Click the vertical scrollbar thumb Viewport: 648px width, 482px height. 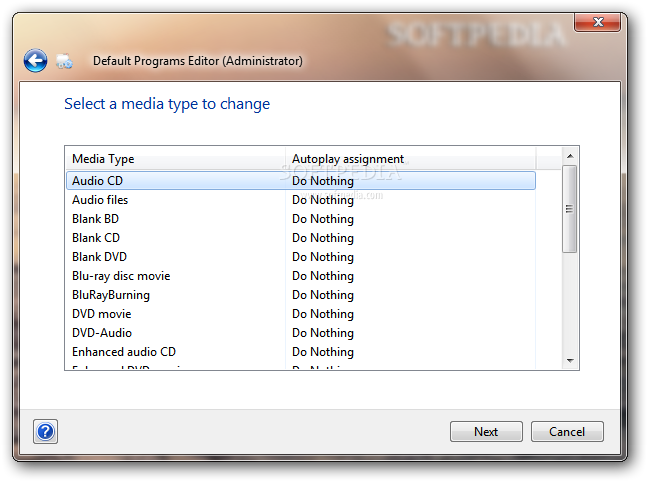(569, 209)
